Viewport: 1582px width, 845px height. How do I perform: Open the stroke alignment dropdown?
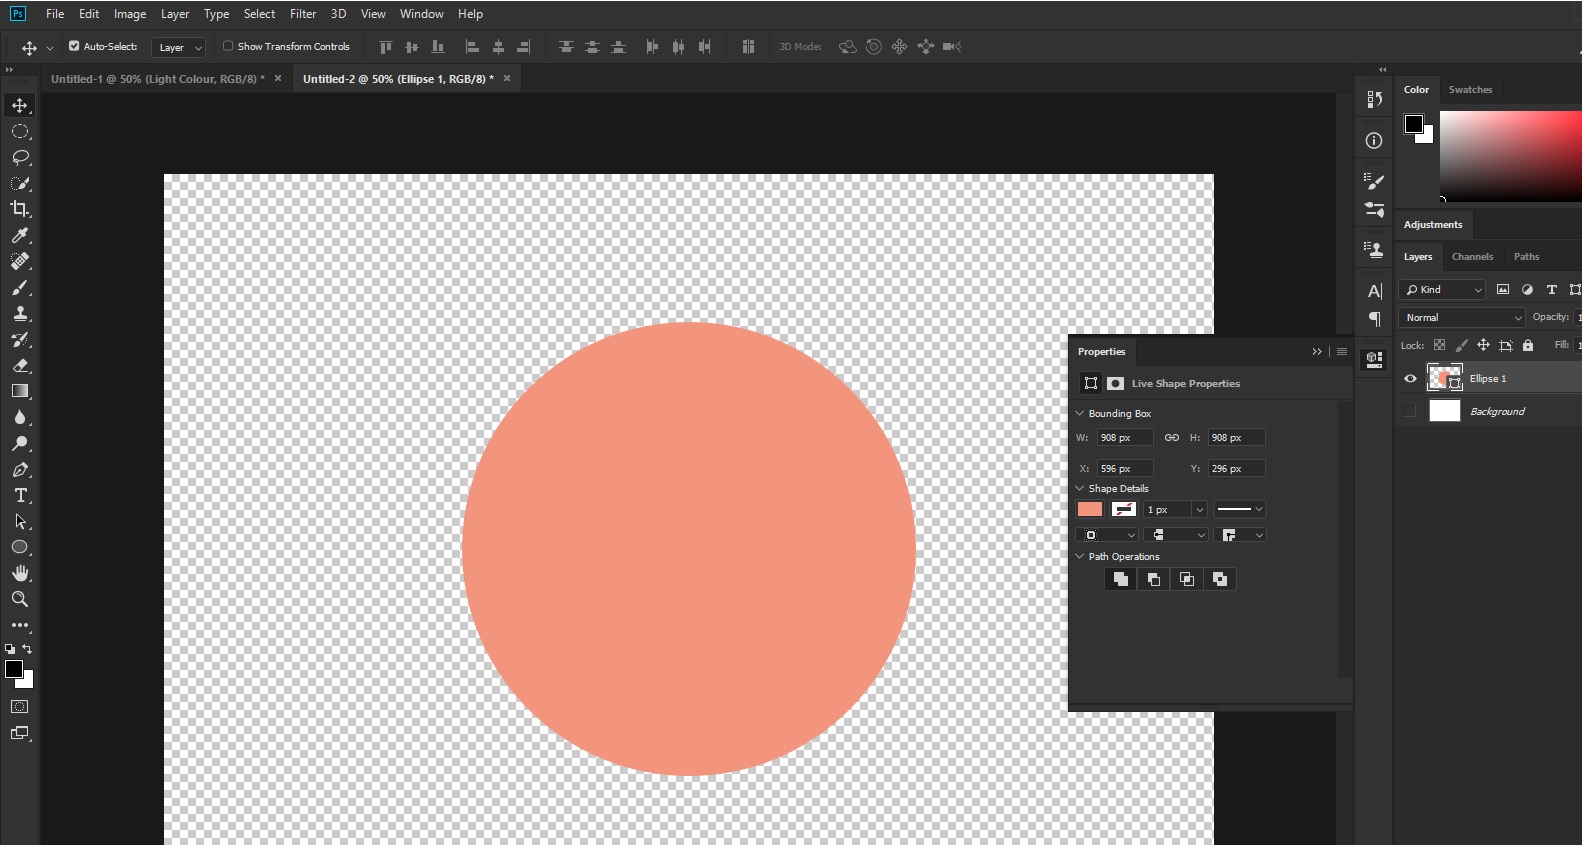tap(1109, 535)
